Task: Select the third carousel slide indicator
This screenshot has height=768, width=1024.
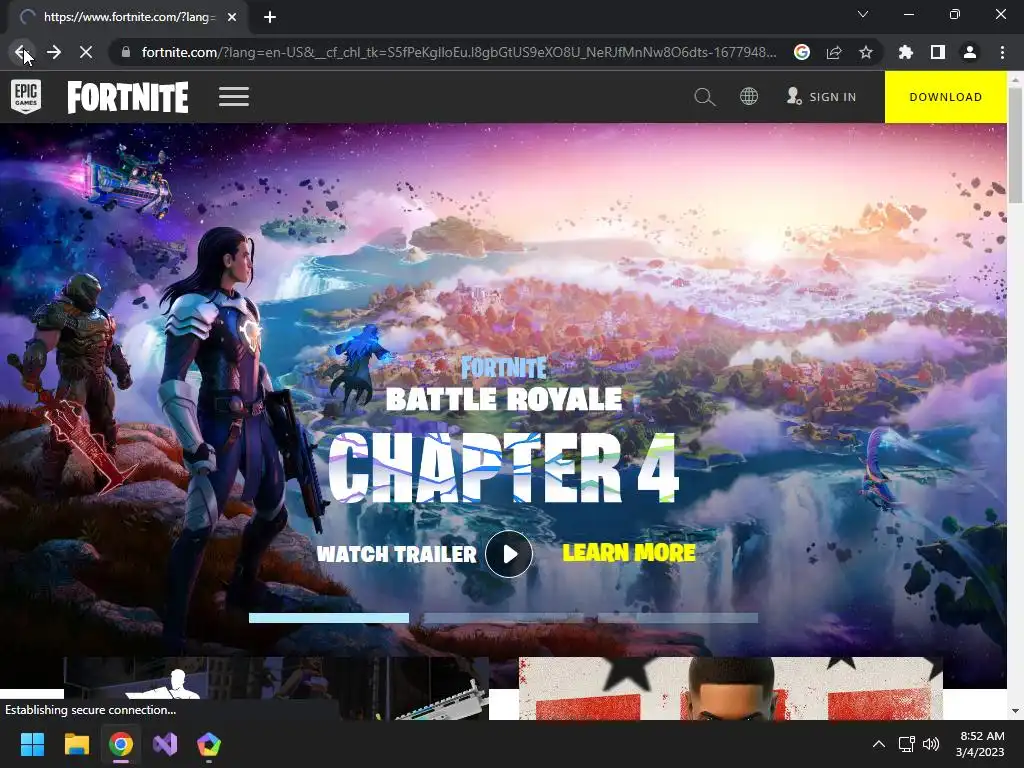Action: pyautogui.click(x=678, y=618)
